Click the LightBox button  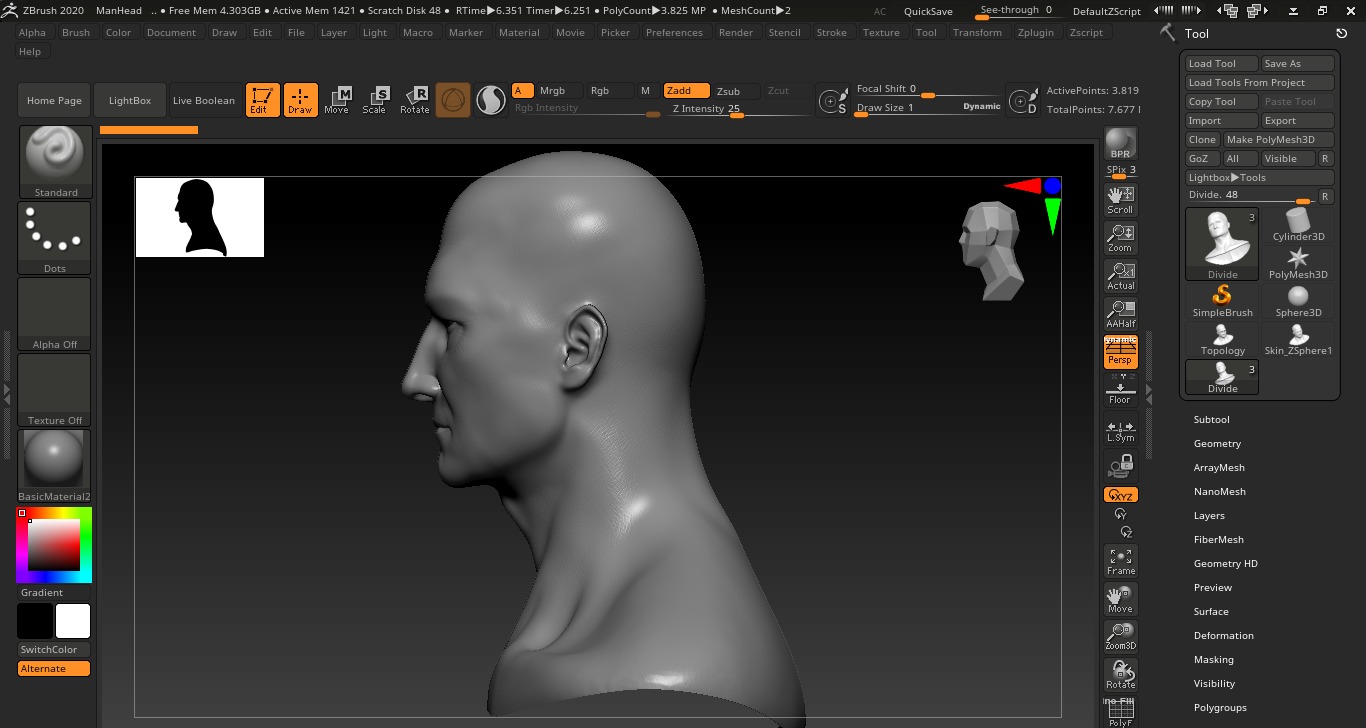(x=130, y=101)
